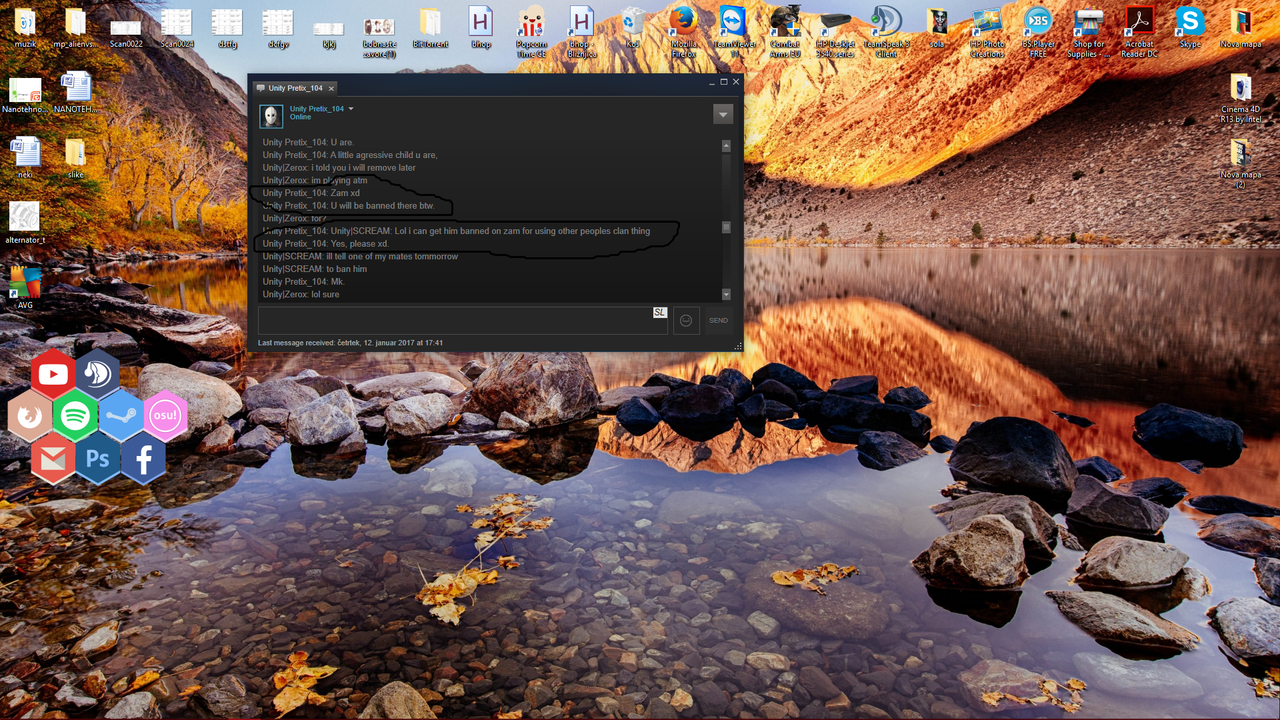Close the Unity Pretix_104 chat tab
Screen dimensions: 1280x720
click(331, 88)
